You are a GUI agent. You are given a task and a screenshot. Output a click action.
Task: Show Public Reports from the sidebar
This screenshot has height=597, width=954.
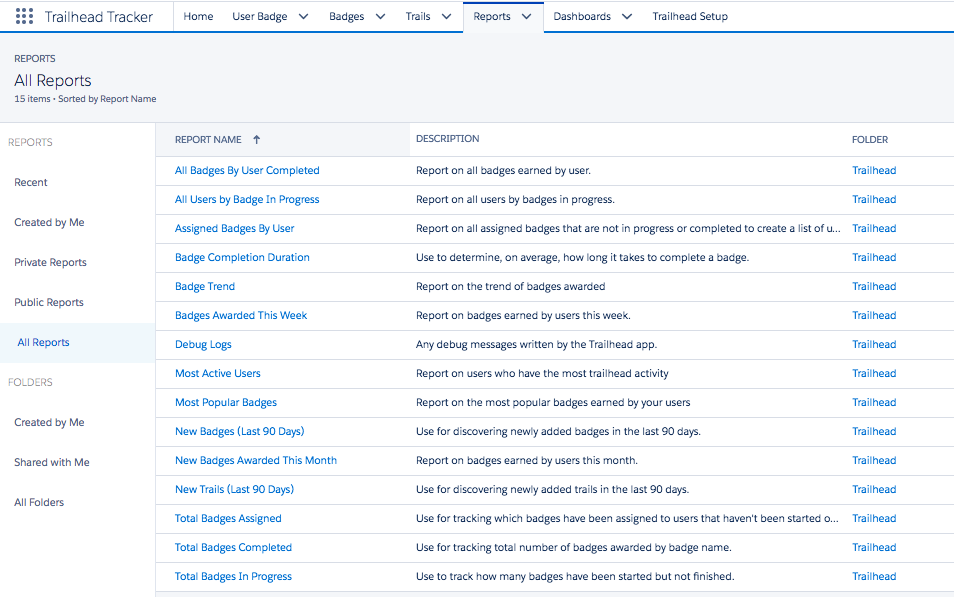pyautogui.click(x=49, y=303)
